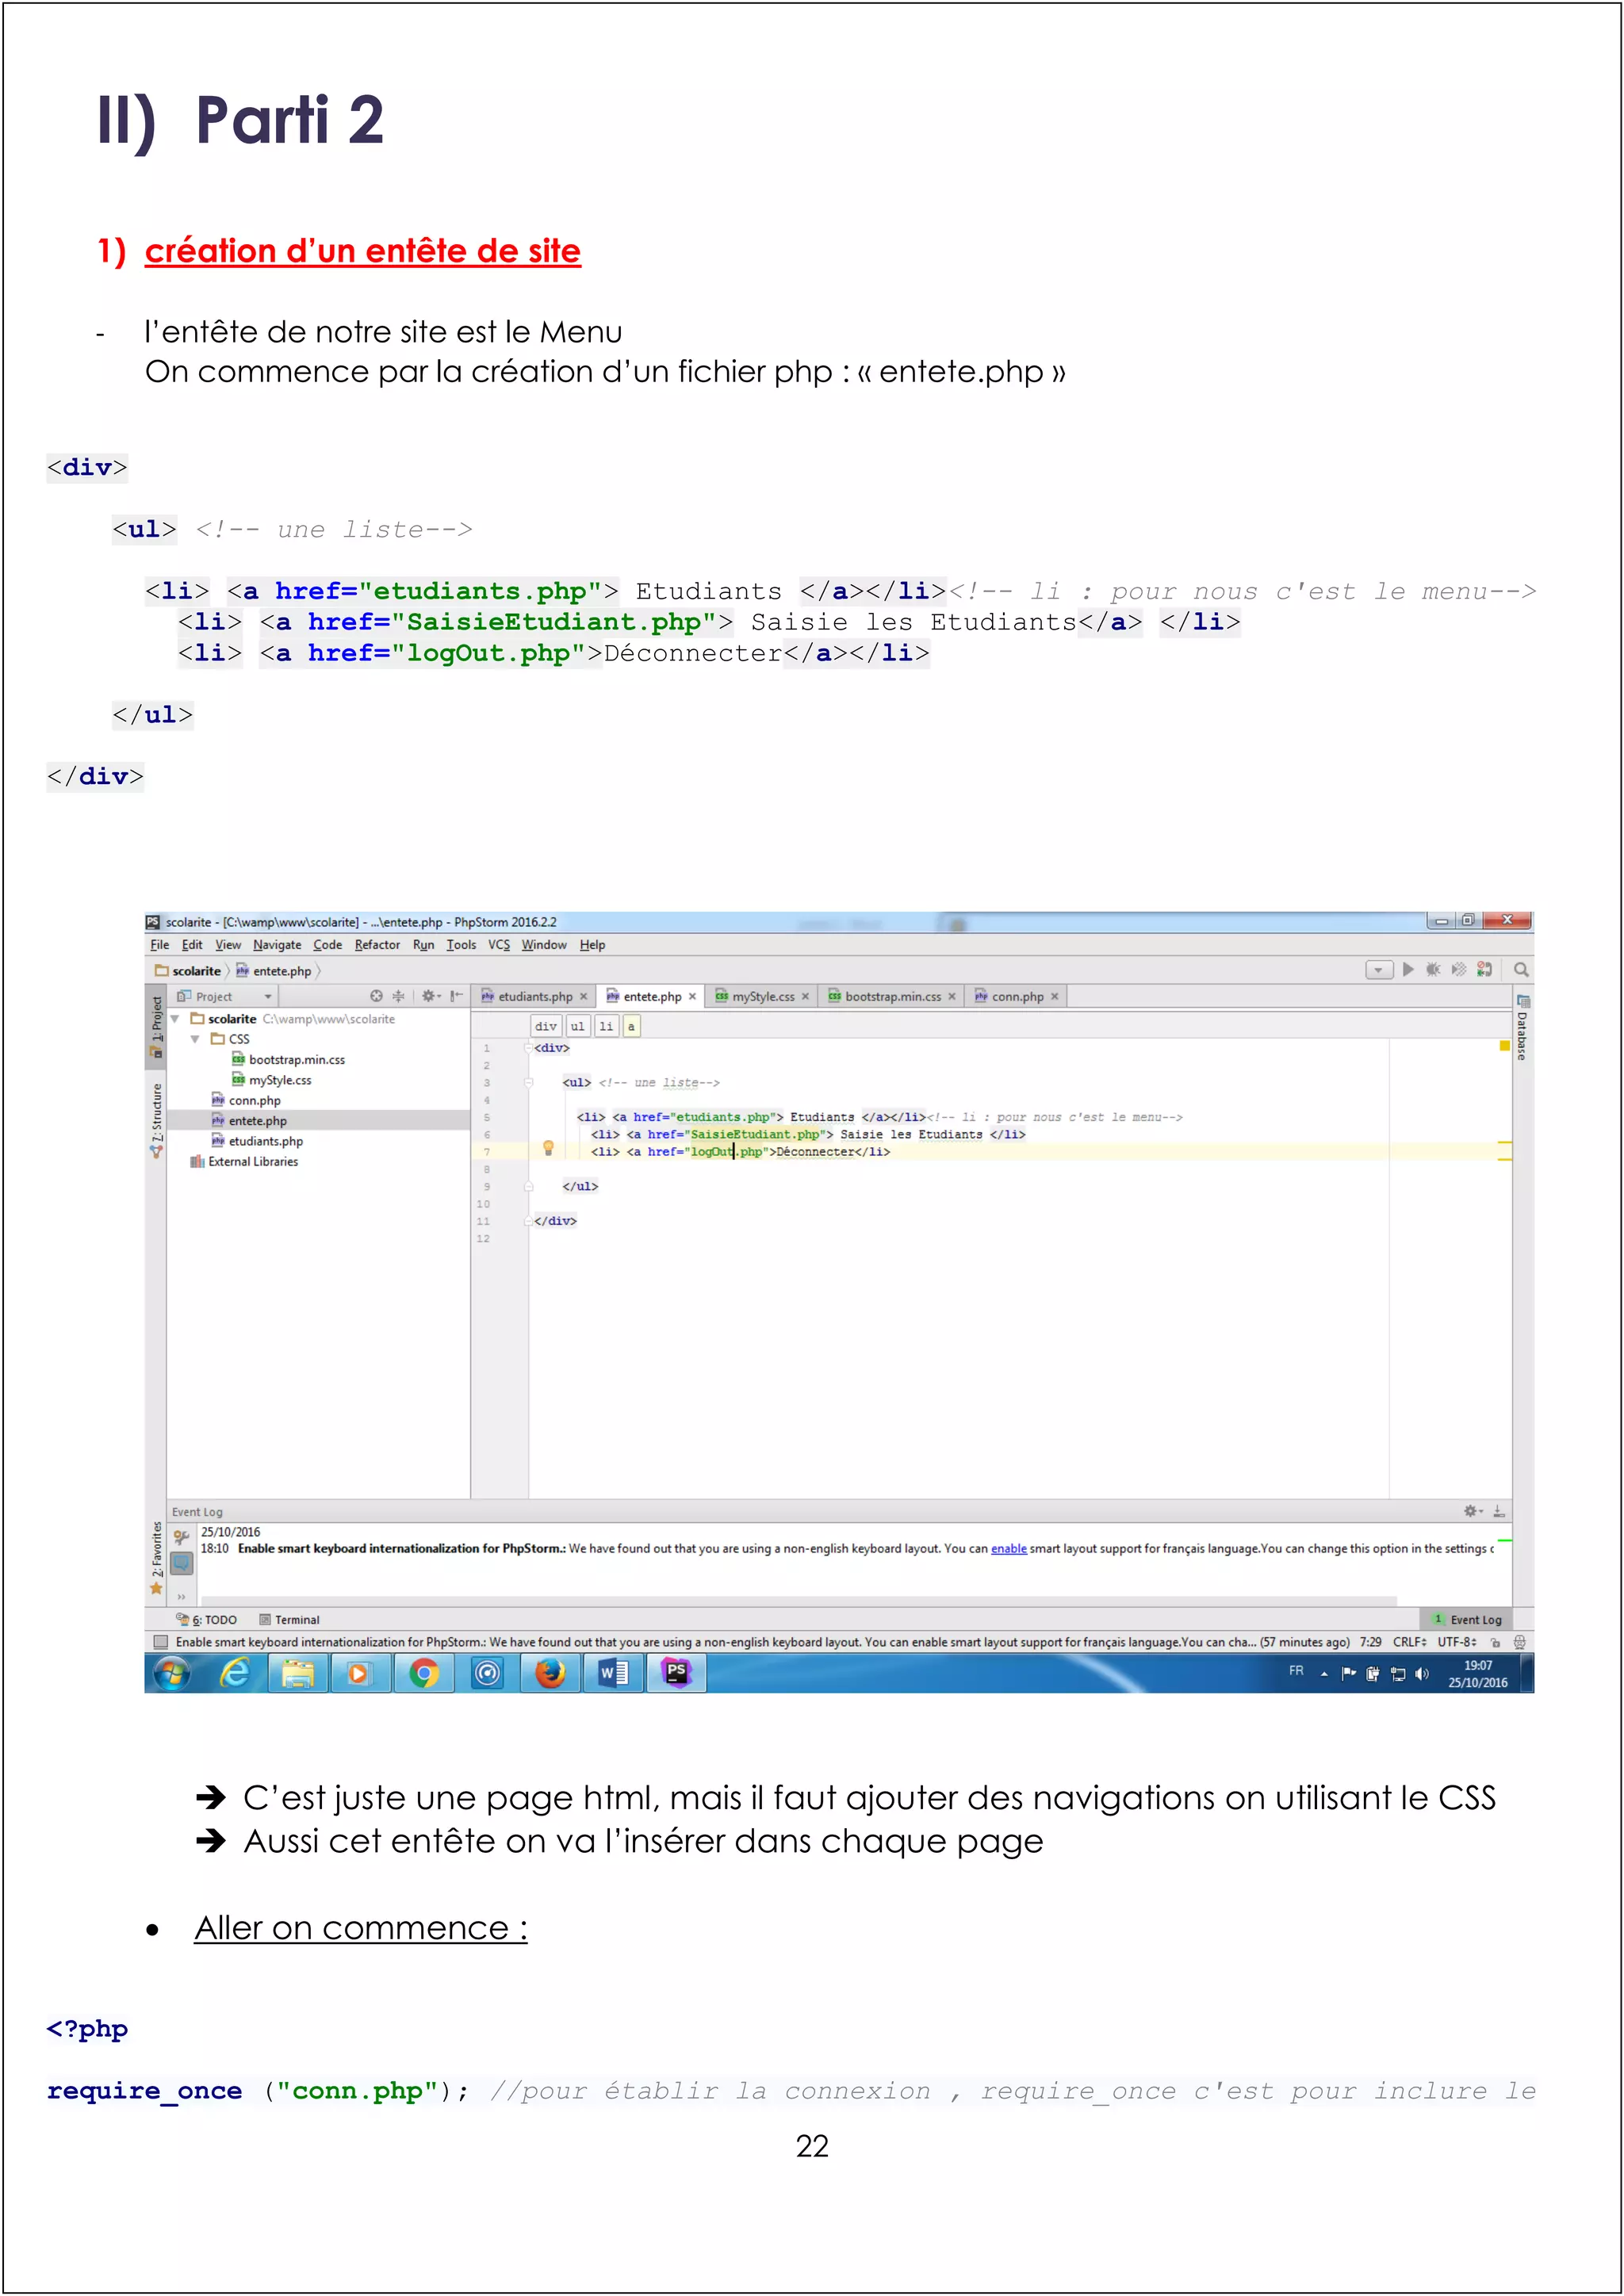Viewport: 1624px width, 2296px height.
Task: Click the Event Log status bar button
Action: pyautogui.click(x=1467, y=1620)
